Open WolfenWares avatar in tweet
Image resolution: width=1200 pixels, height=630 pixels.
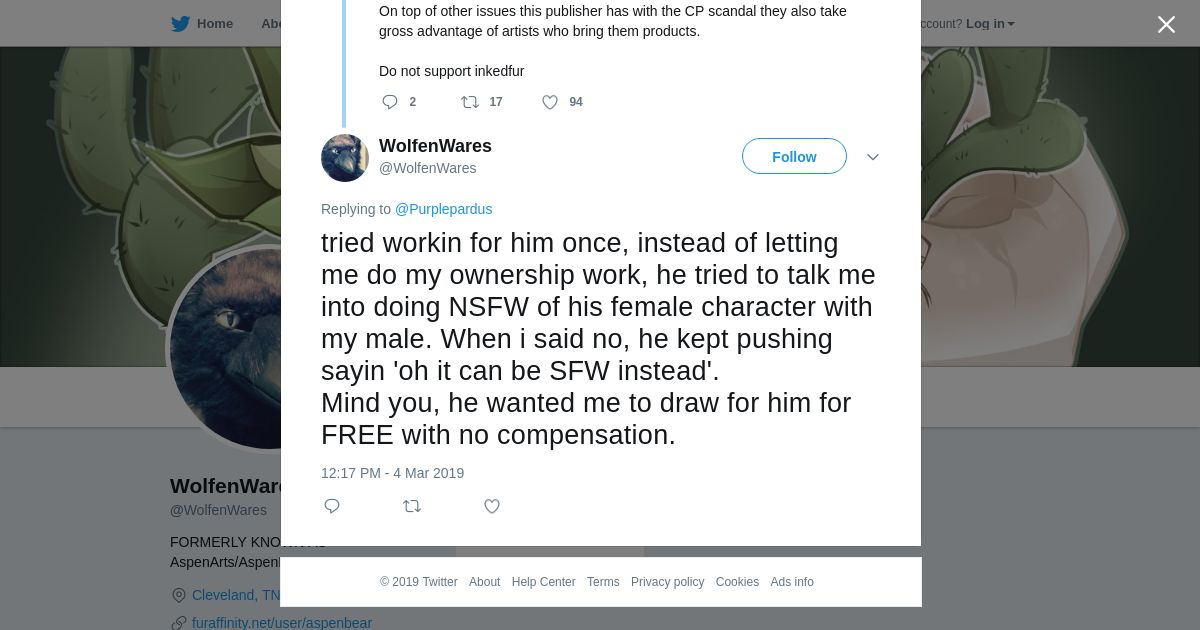click(345, 158)
